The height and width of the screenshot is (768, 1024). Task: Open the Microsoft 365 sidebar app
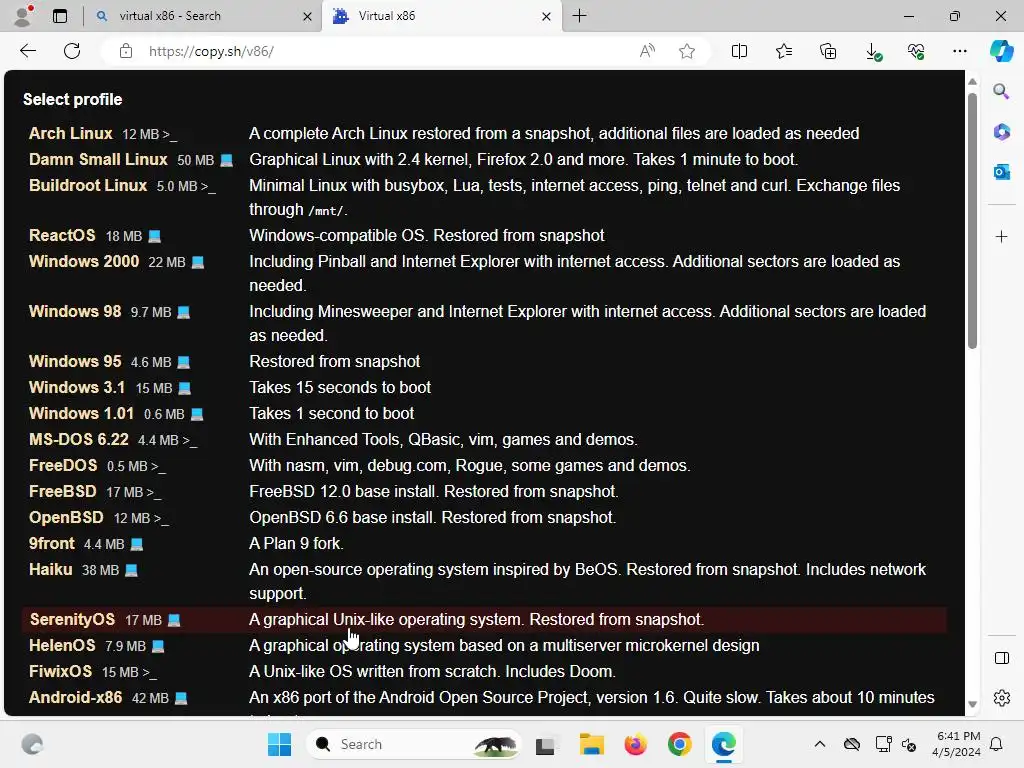click(1001, 132)
